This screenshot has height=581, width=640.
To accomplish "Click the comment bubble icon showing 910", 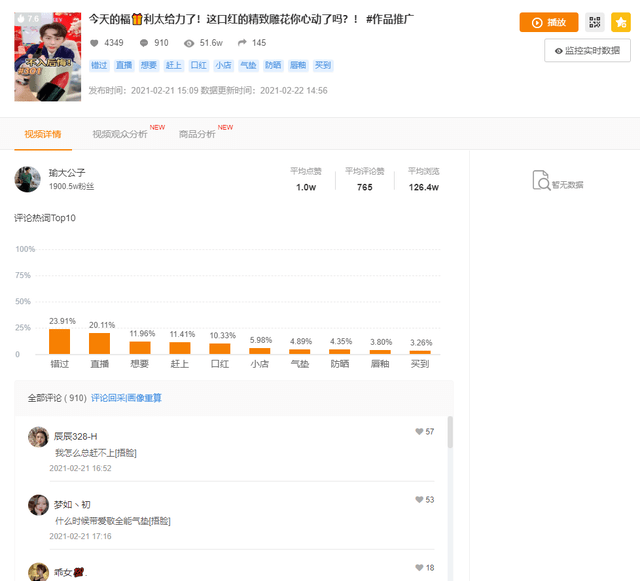I will pos(144,43).
